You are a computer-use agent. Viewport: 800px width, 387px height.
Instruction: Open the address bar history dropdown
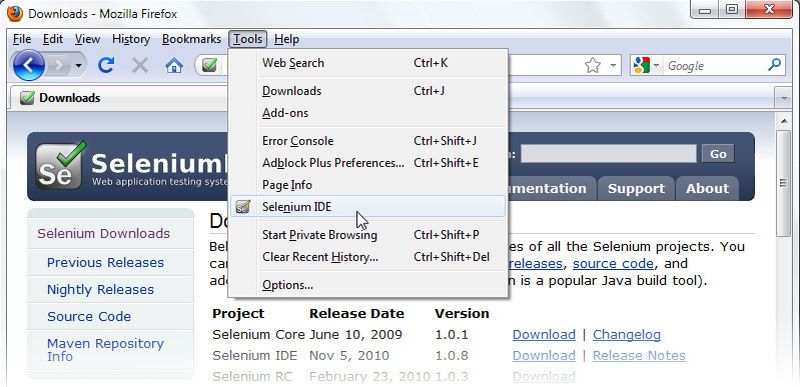tap(614, 65)
